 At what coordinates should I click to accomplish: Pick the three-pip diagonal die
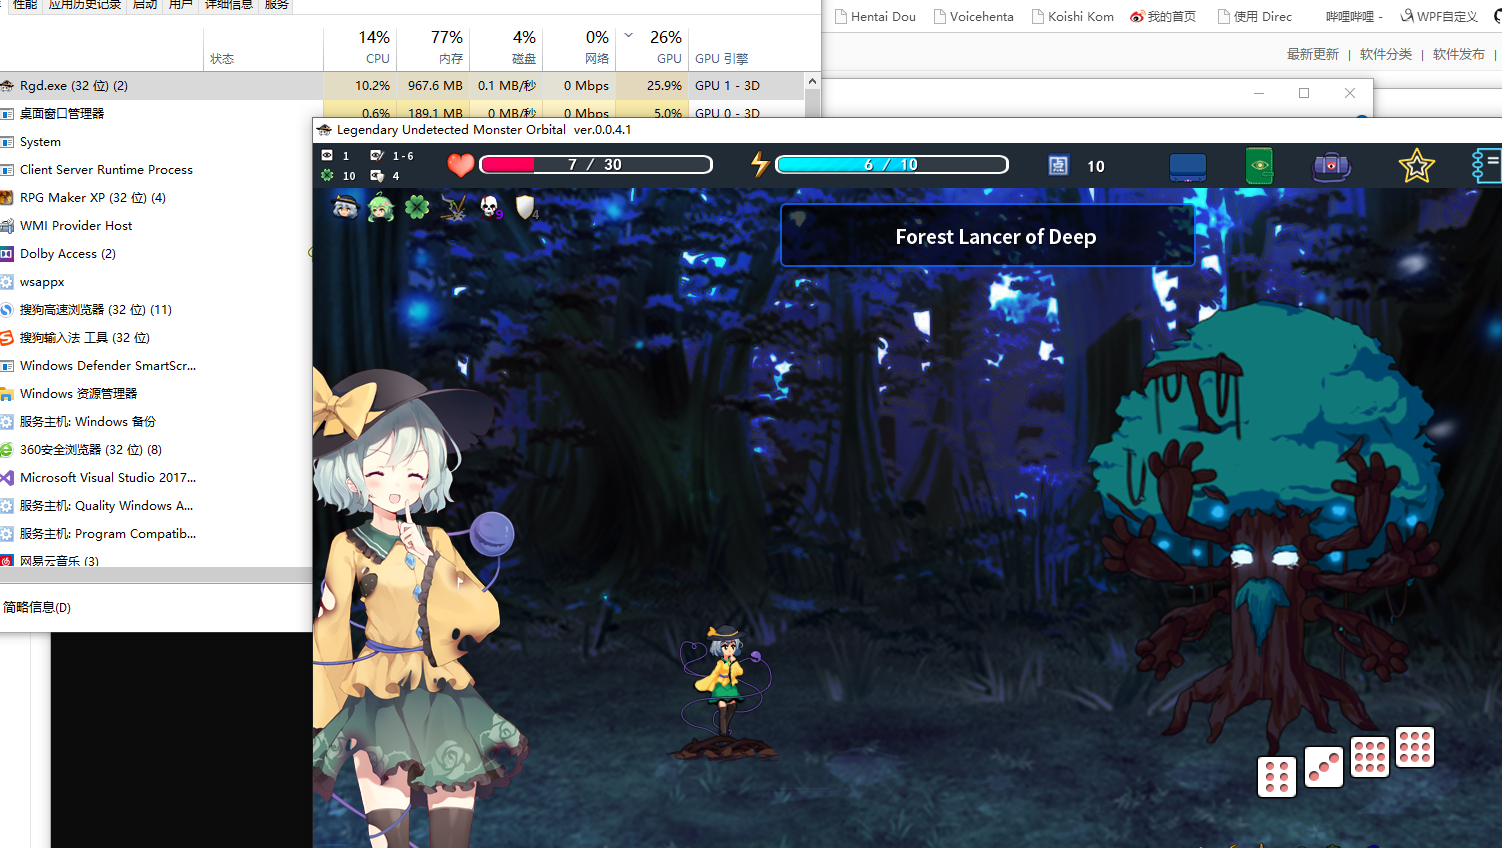click(1324, 767)
